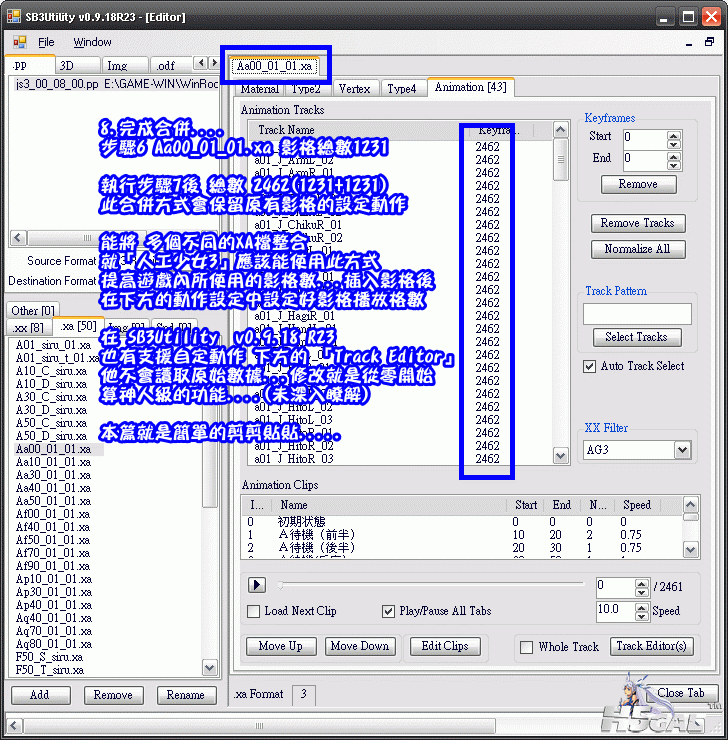Screen dimensions: 728x740
Task: Decrease the Speed value stepper
Action: pyautogui.click(x=641, y=616)
